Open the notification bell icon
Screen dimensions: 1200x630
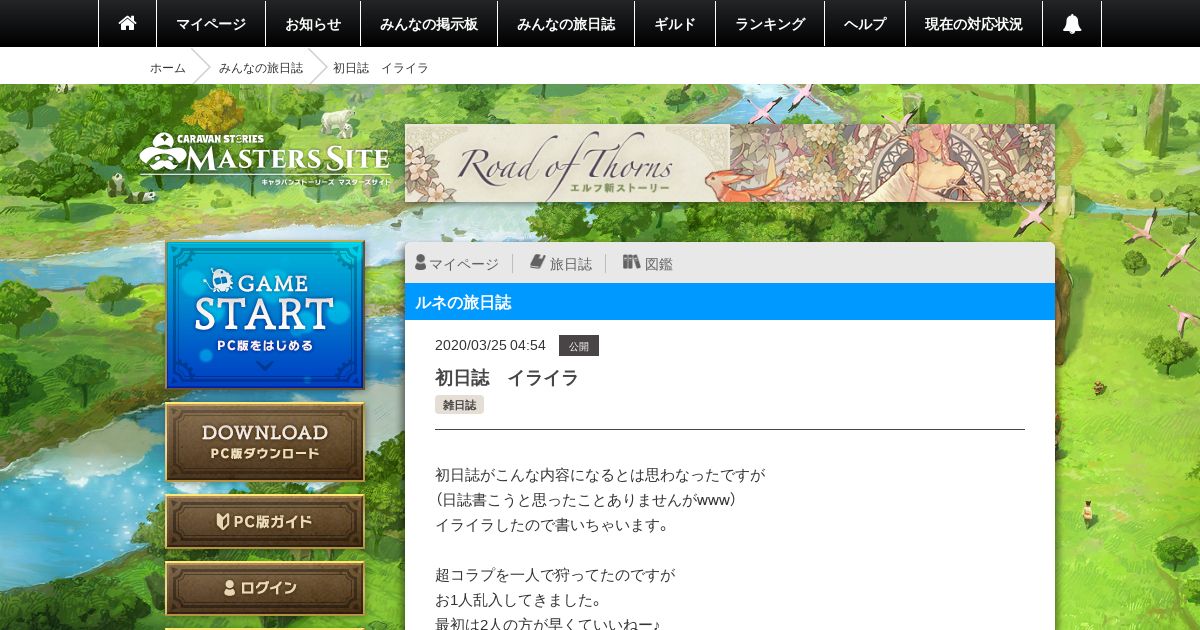click(x=1072, y=23)
